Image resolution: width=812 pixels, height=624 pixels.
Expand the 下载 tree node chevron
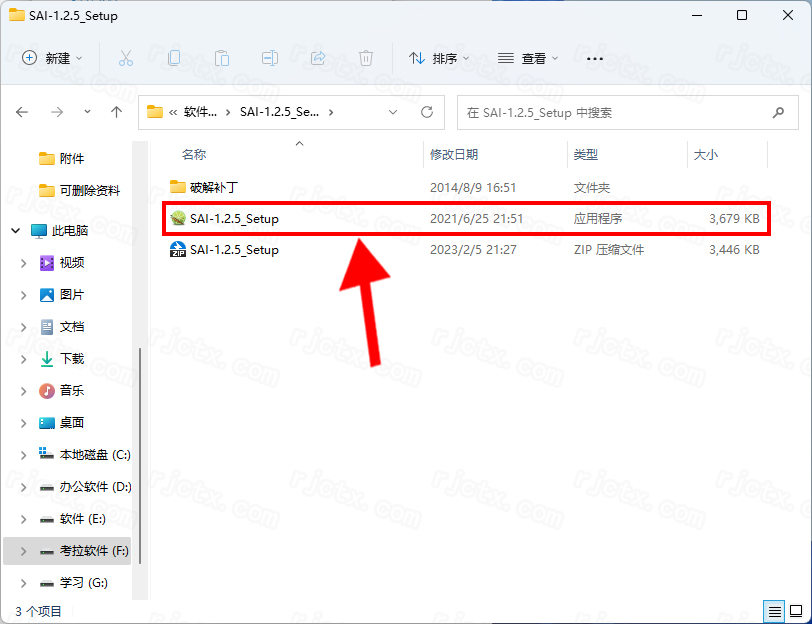click(x=24, y=358)
